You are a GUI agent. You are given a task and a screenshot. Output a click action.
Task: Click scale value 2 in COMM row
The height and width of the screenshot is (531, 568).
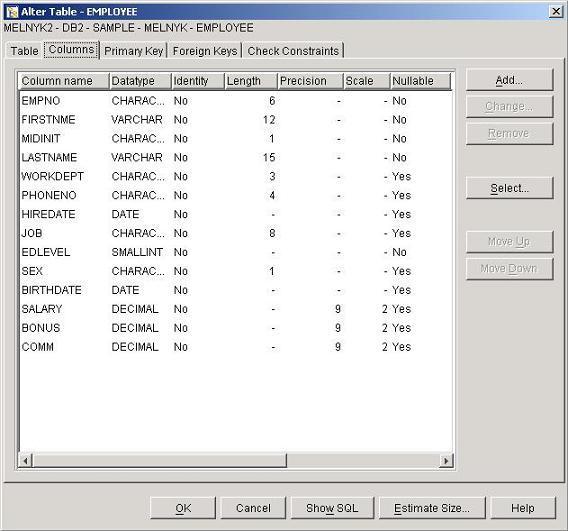(x=385, y=347)
